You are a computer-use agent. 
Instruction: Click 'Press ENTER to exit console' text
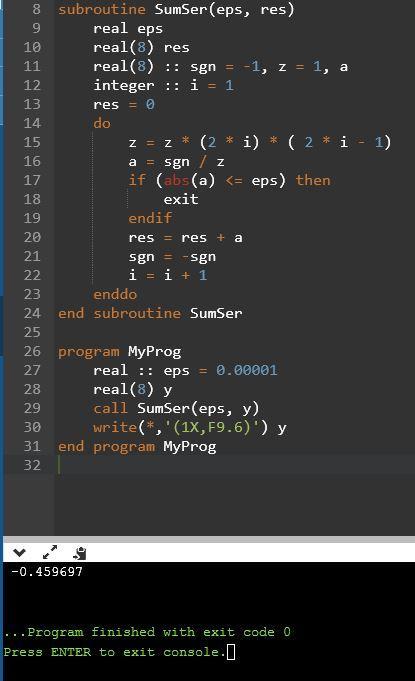tap(115, 652)
